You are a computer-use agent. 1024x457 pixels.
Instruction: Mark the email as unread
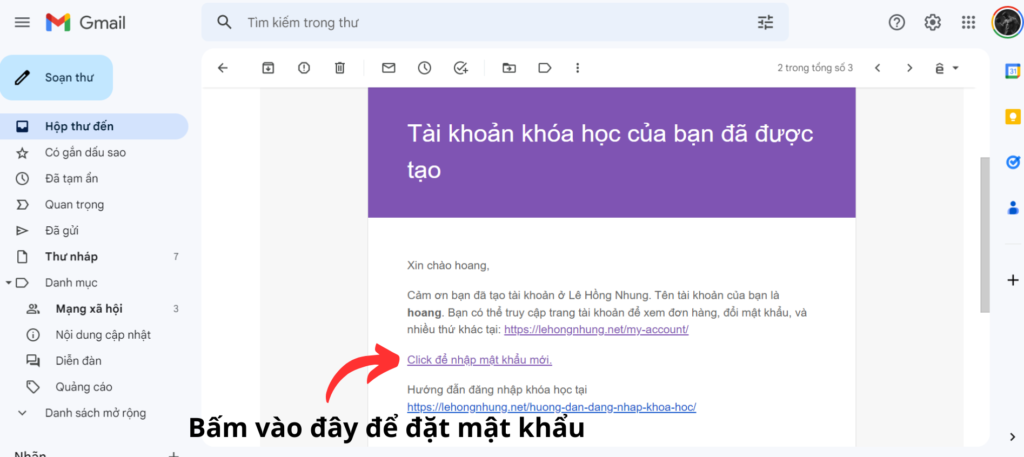pos(389,68)
